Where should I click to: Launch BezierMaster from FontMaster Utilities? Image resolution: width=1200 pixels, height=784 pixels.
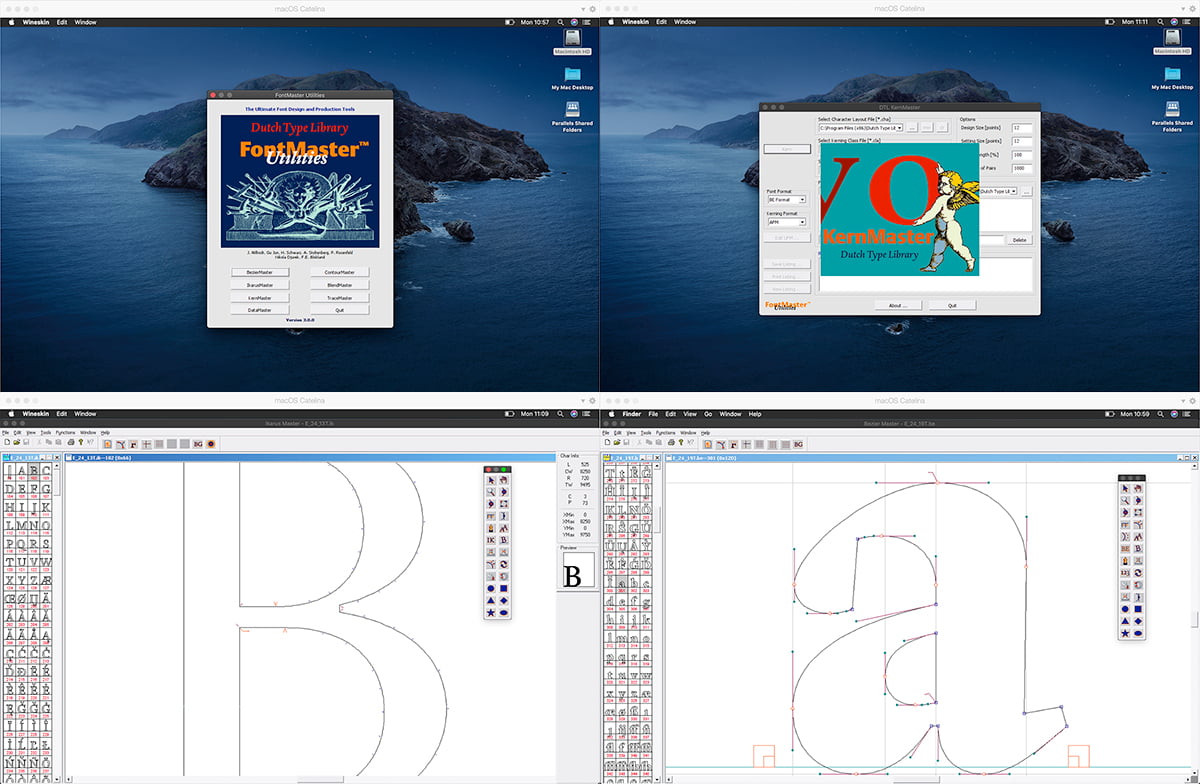tap(259, 272)
